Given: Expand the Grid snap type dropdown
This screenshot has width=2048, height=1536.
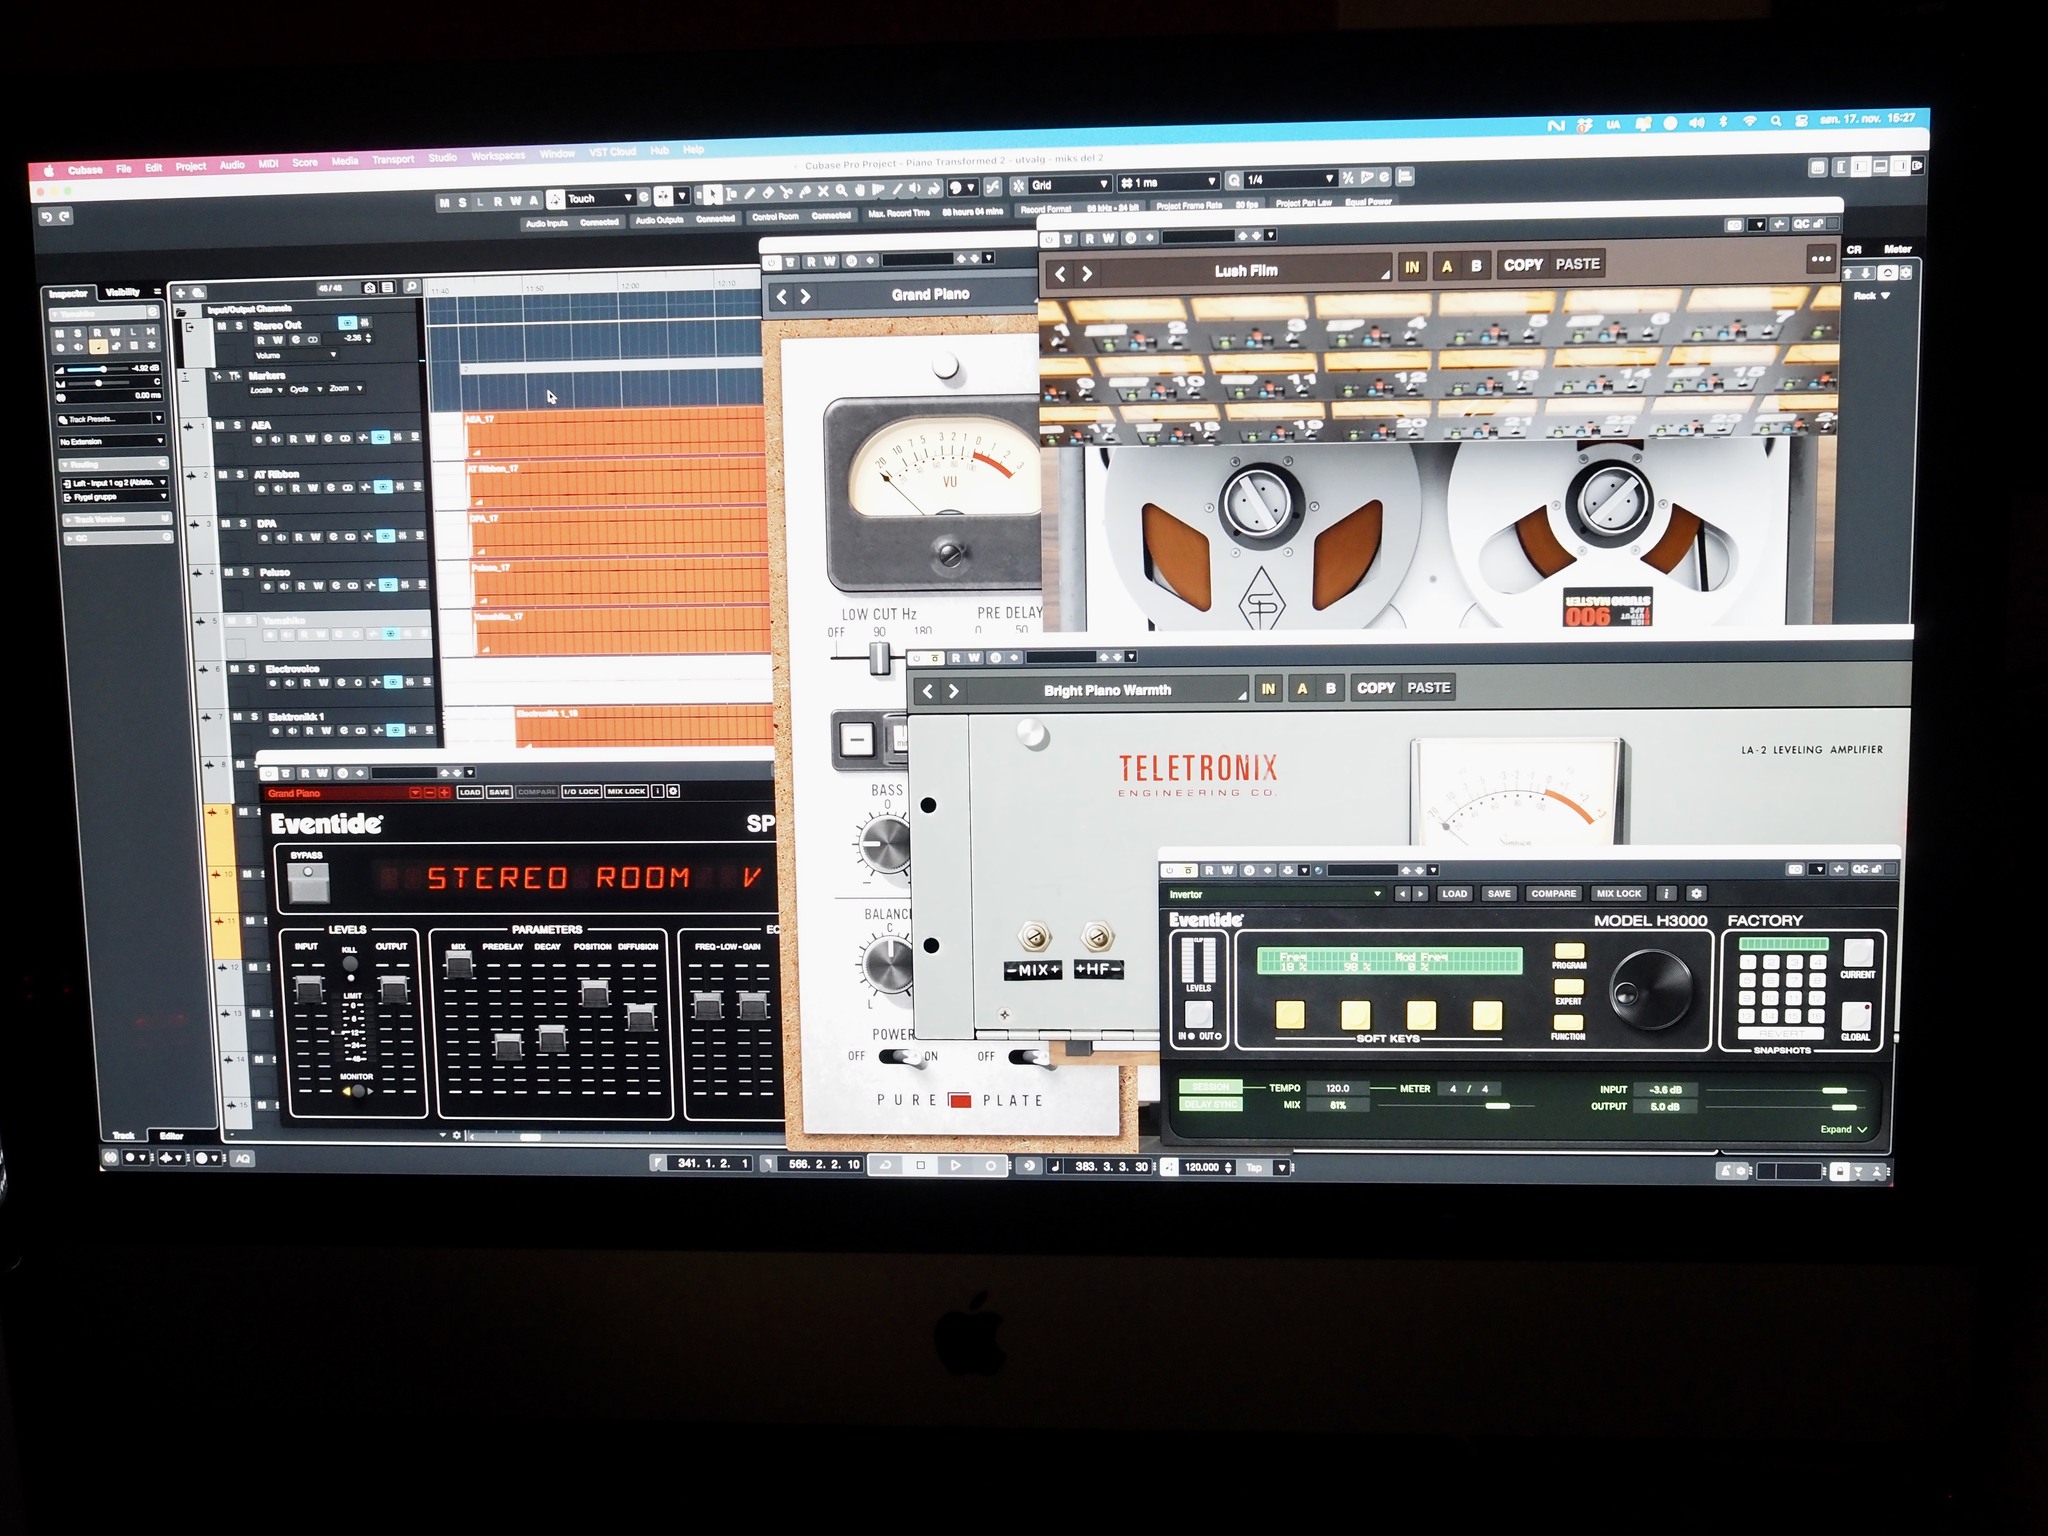Looking at the screenshot, I should click(1103, 184).
